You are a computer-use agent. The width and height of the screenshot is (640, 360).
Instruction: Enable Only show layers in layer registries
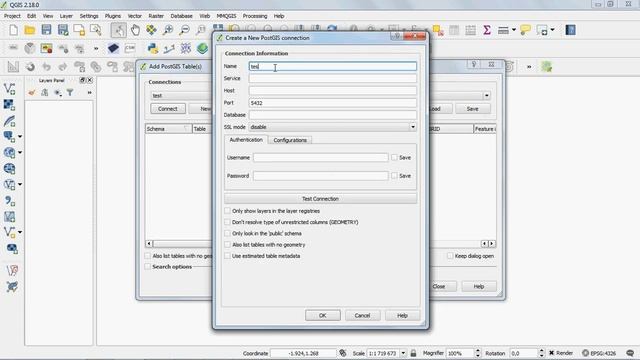click(227, 211)
